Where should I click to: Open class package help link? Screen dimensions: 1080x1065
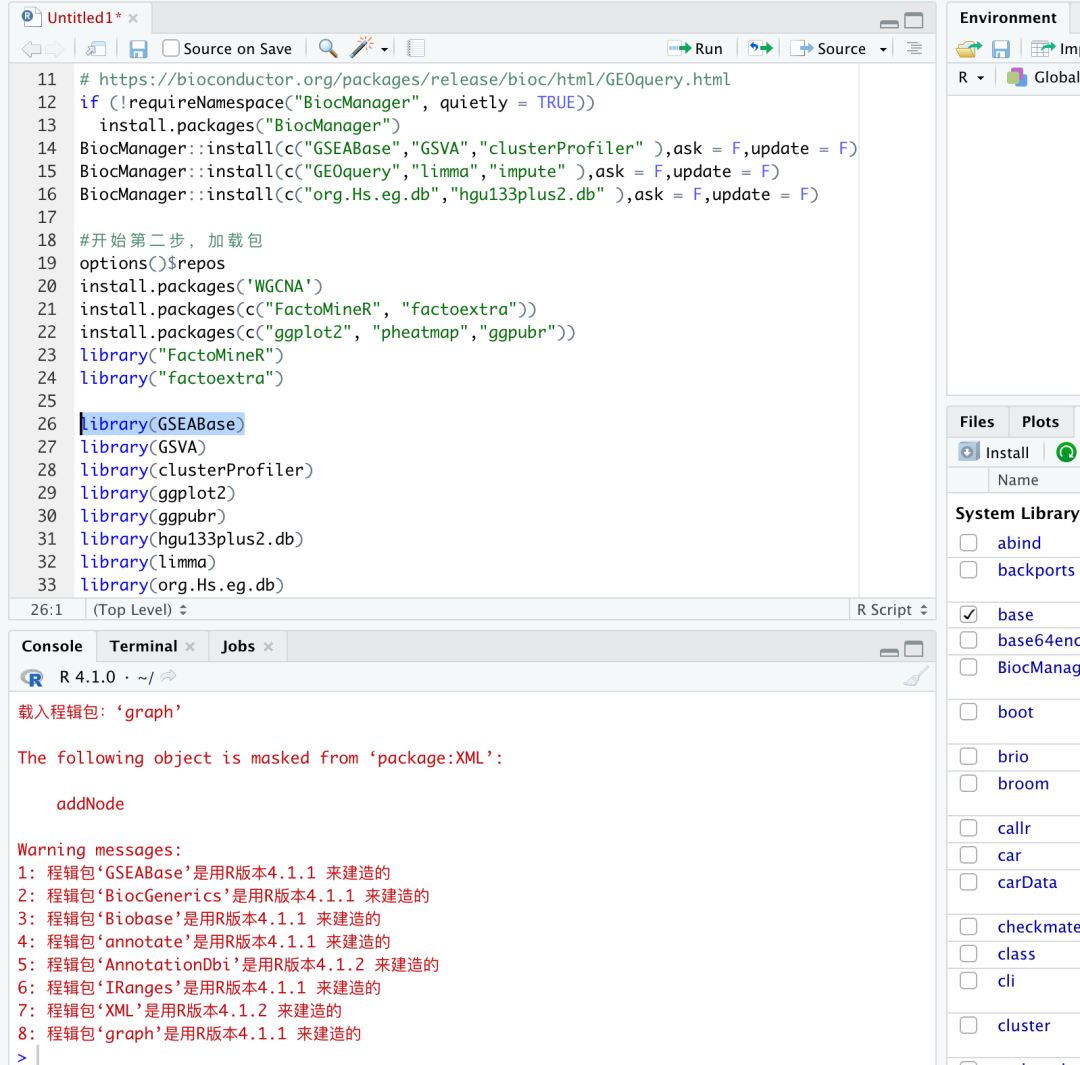click(x=1016, y=954)
